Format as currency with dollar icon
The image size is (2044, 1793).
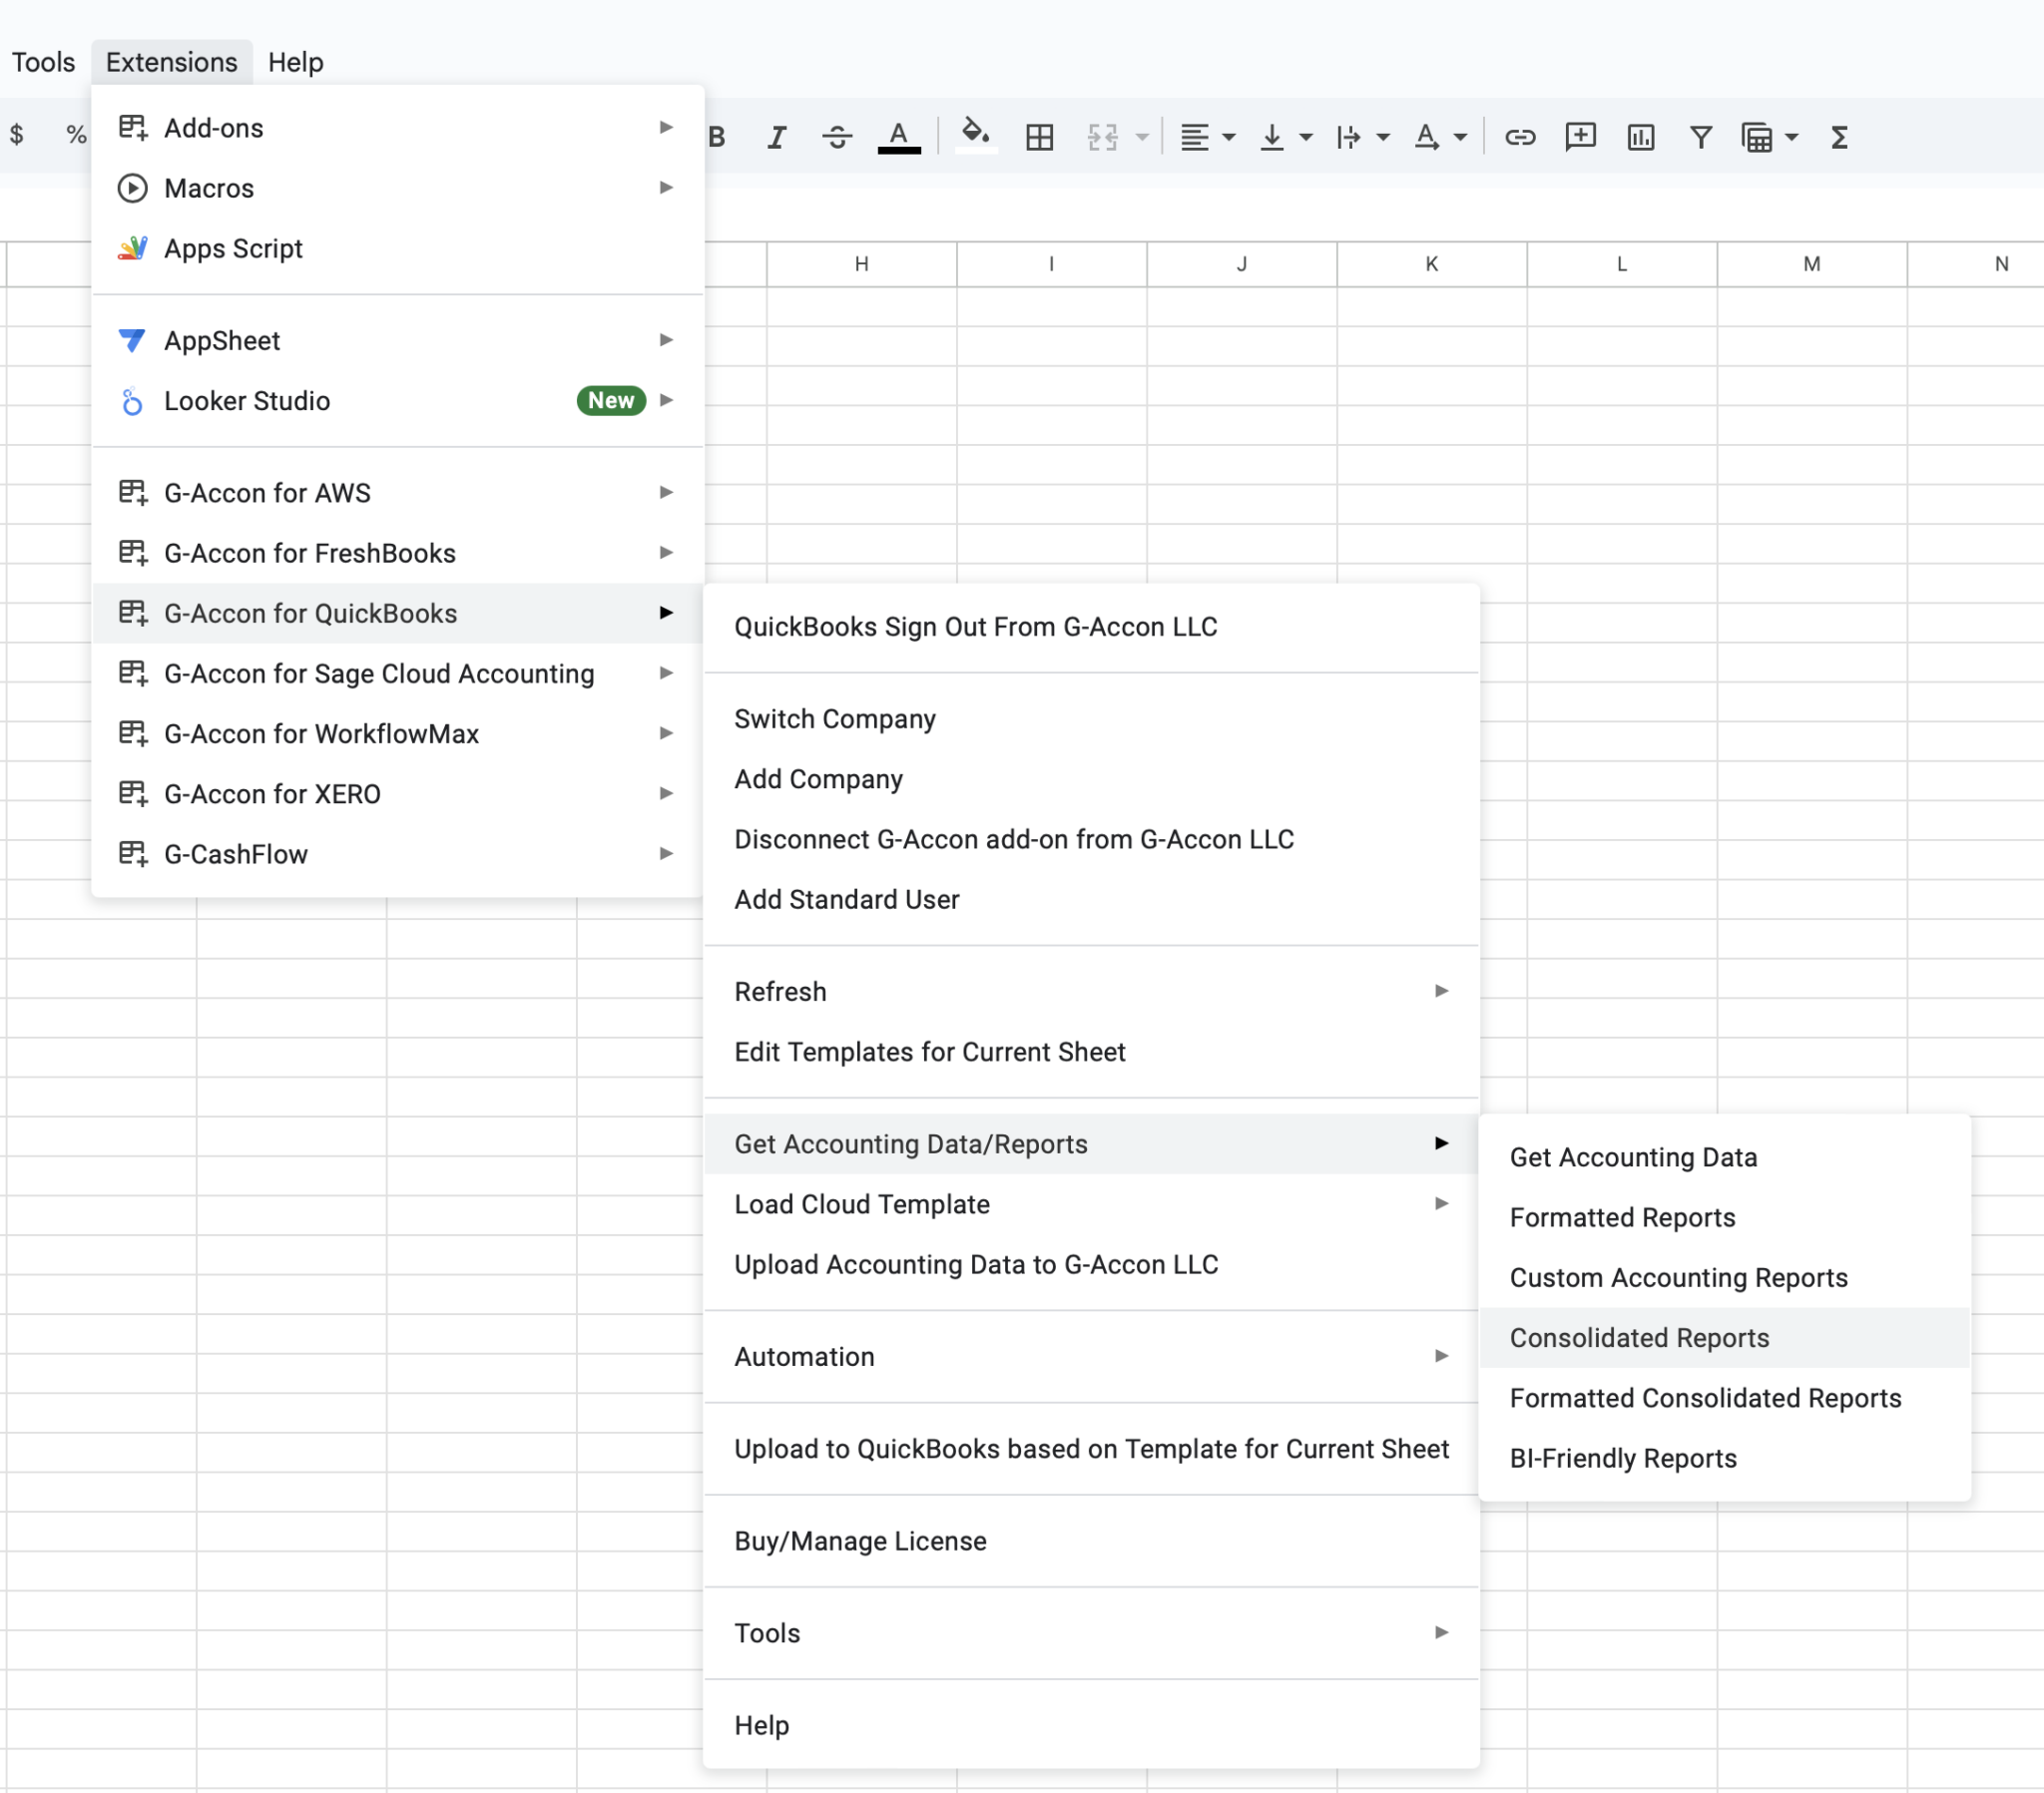coord(17,134)
